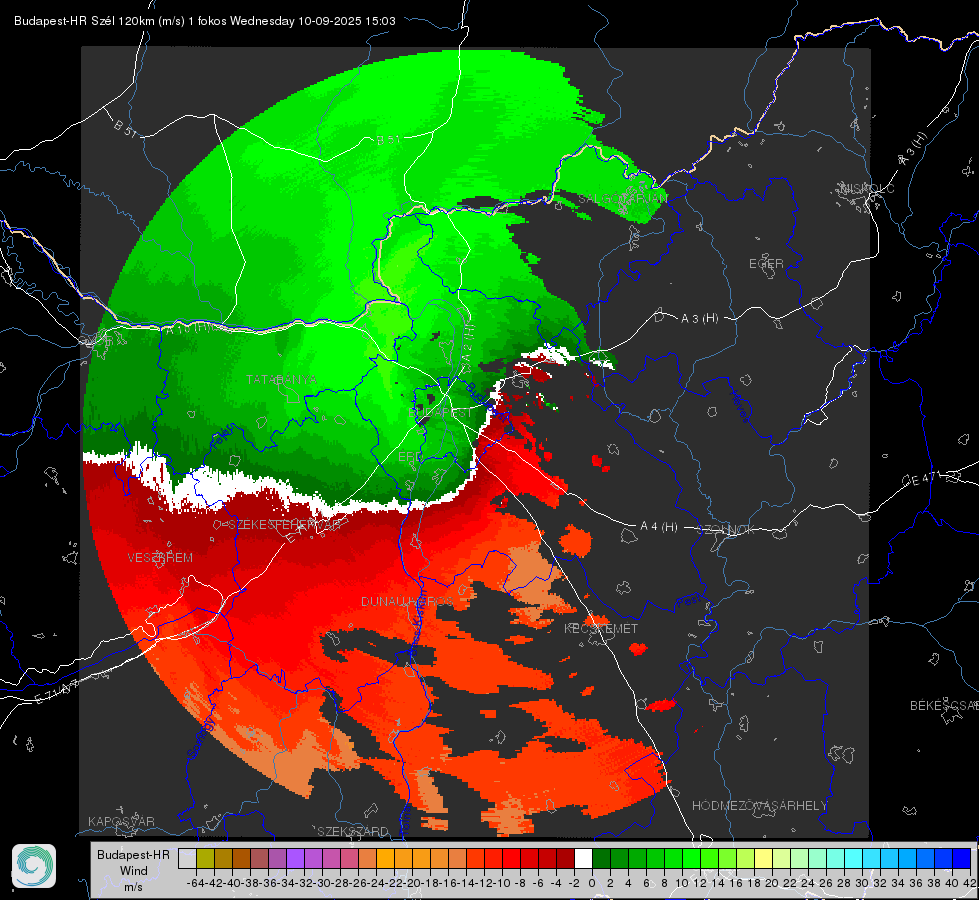This screenshot has height=900, width=979.
Task: Click the VESZPREM city label
Action: coord(160,558)
